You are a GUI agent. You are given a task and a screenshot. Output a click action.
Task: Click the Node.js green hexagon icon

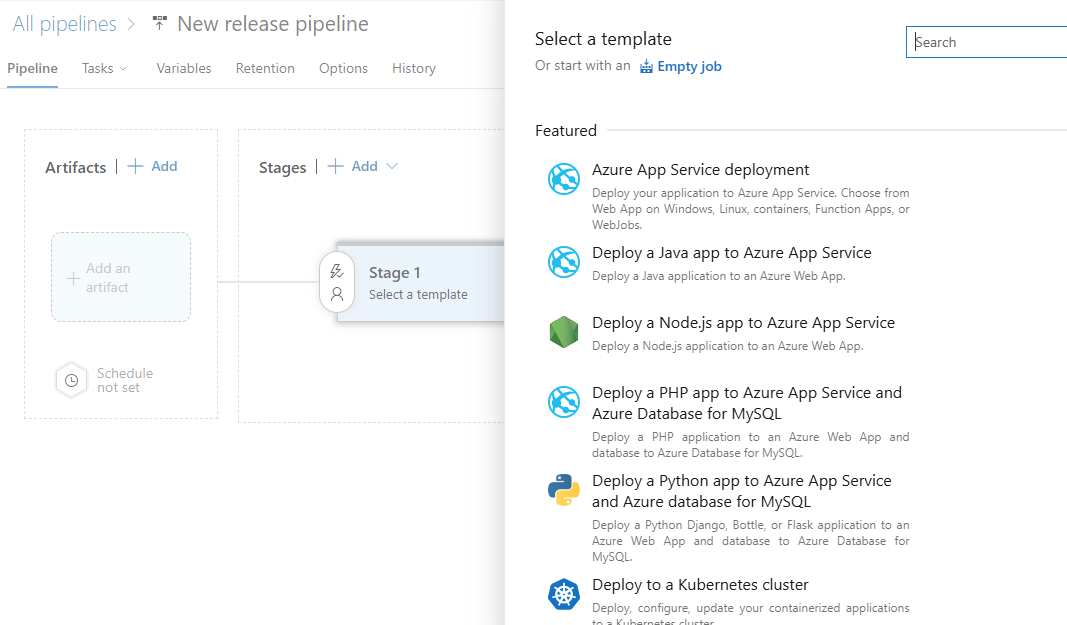[564, 332]
